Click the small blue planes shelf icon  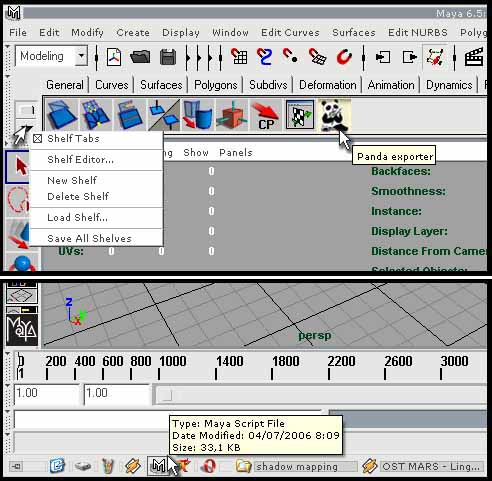point(164,114)
